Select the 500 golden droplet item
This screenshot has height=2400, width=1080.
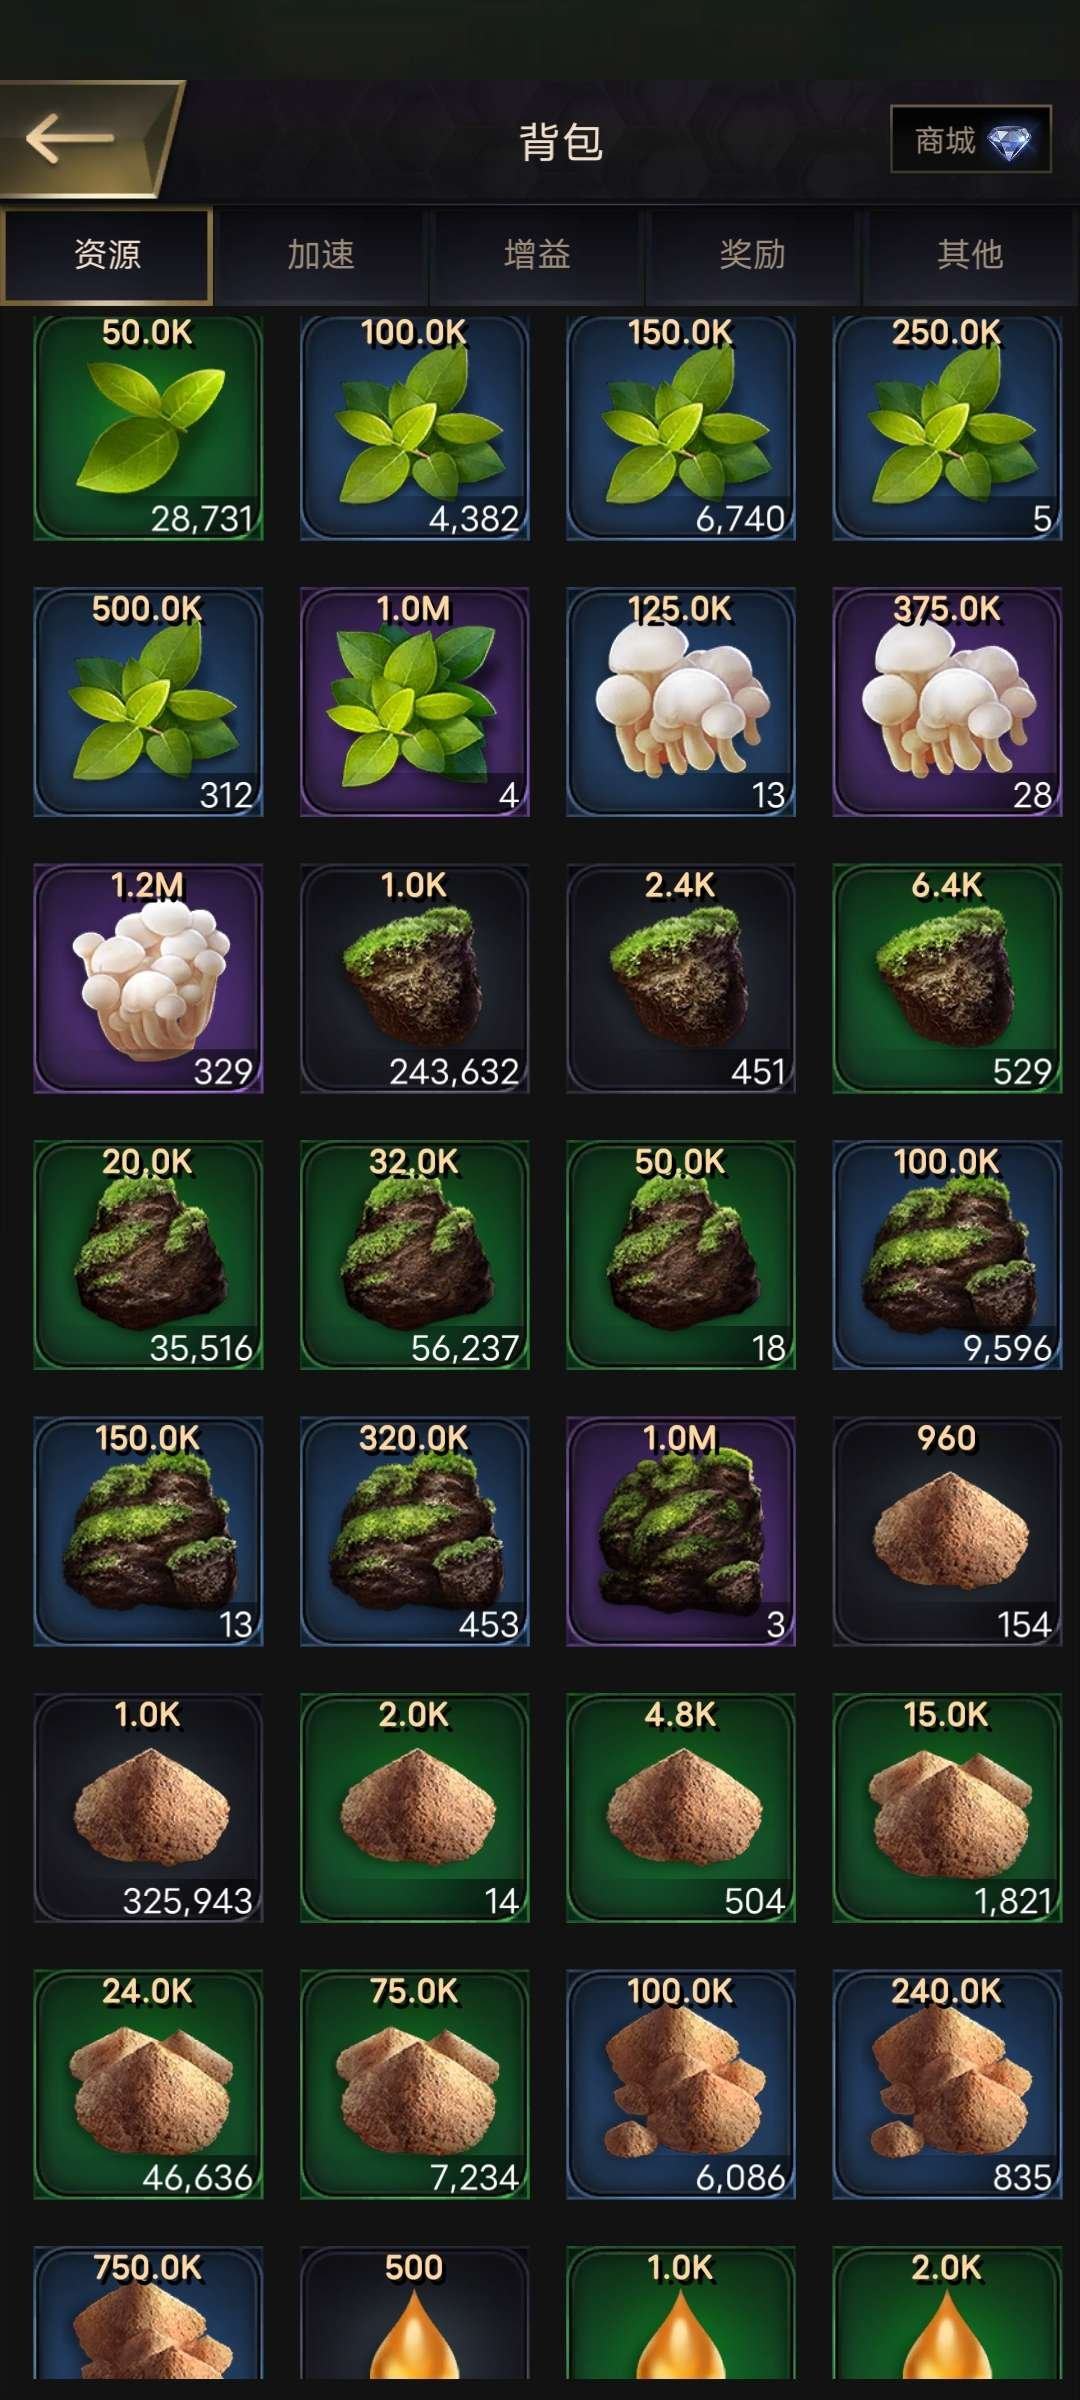click(415, 2312)
